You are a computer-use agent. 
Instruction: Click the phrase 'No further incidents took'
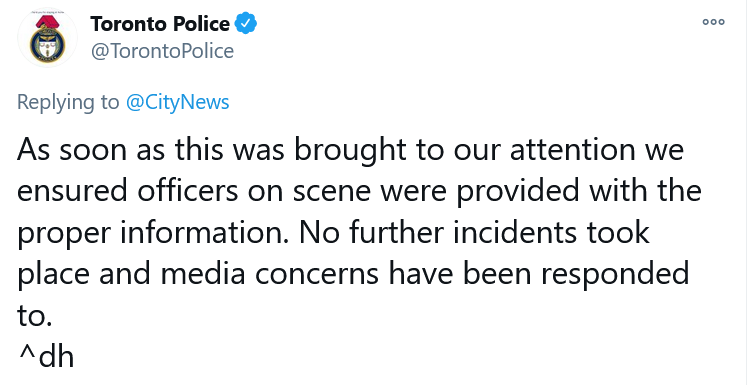click(474, 232)
